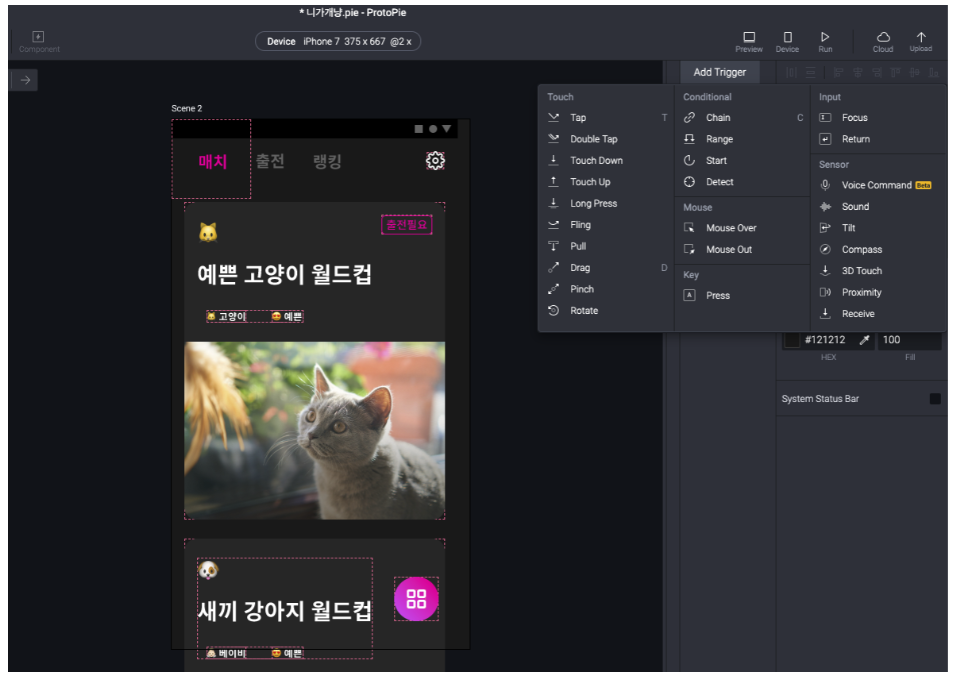
Task: Select the cat emoji icon layer
Action: 208,232
